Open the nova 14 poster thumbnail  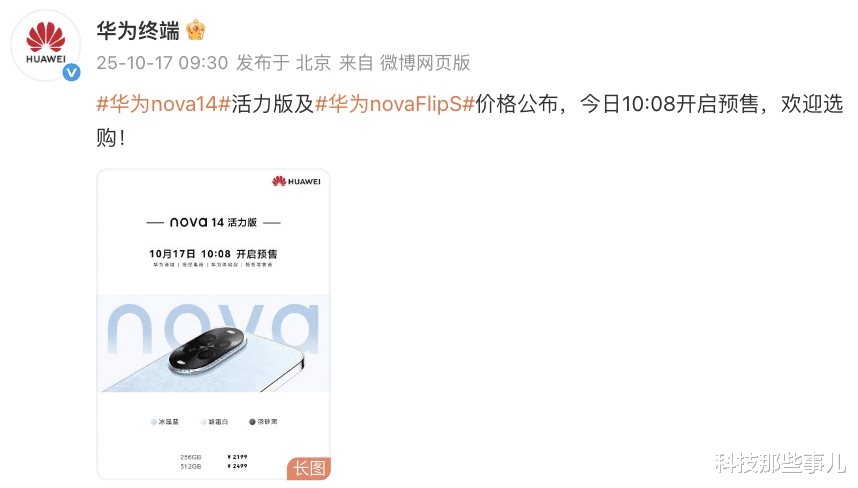click(213, 324)
